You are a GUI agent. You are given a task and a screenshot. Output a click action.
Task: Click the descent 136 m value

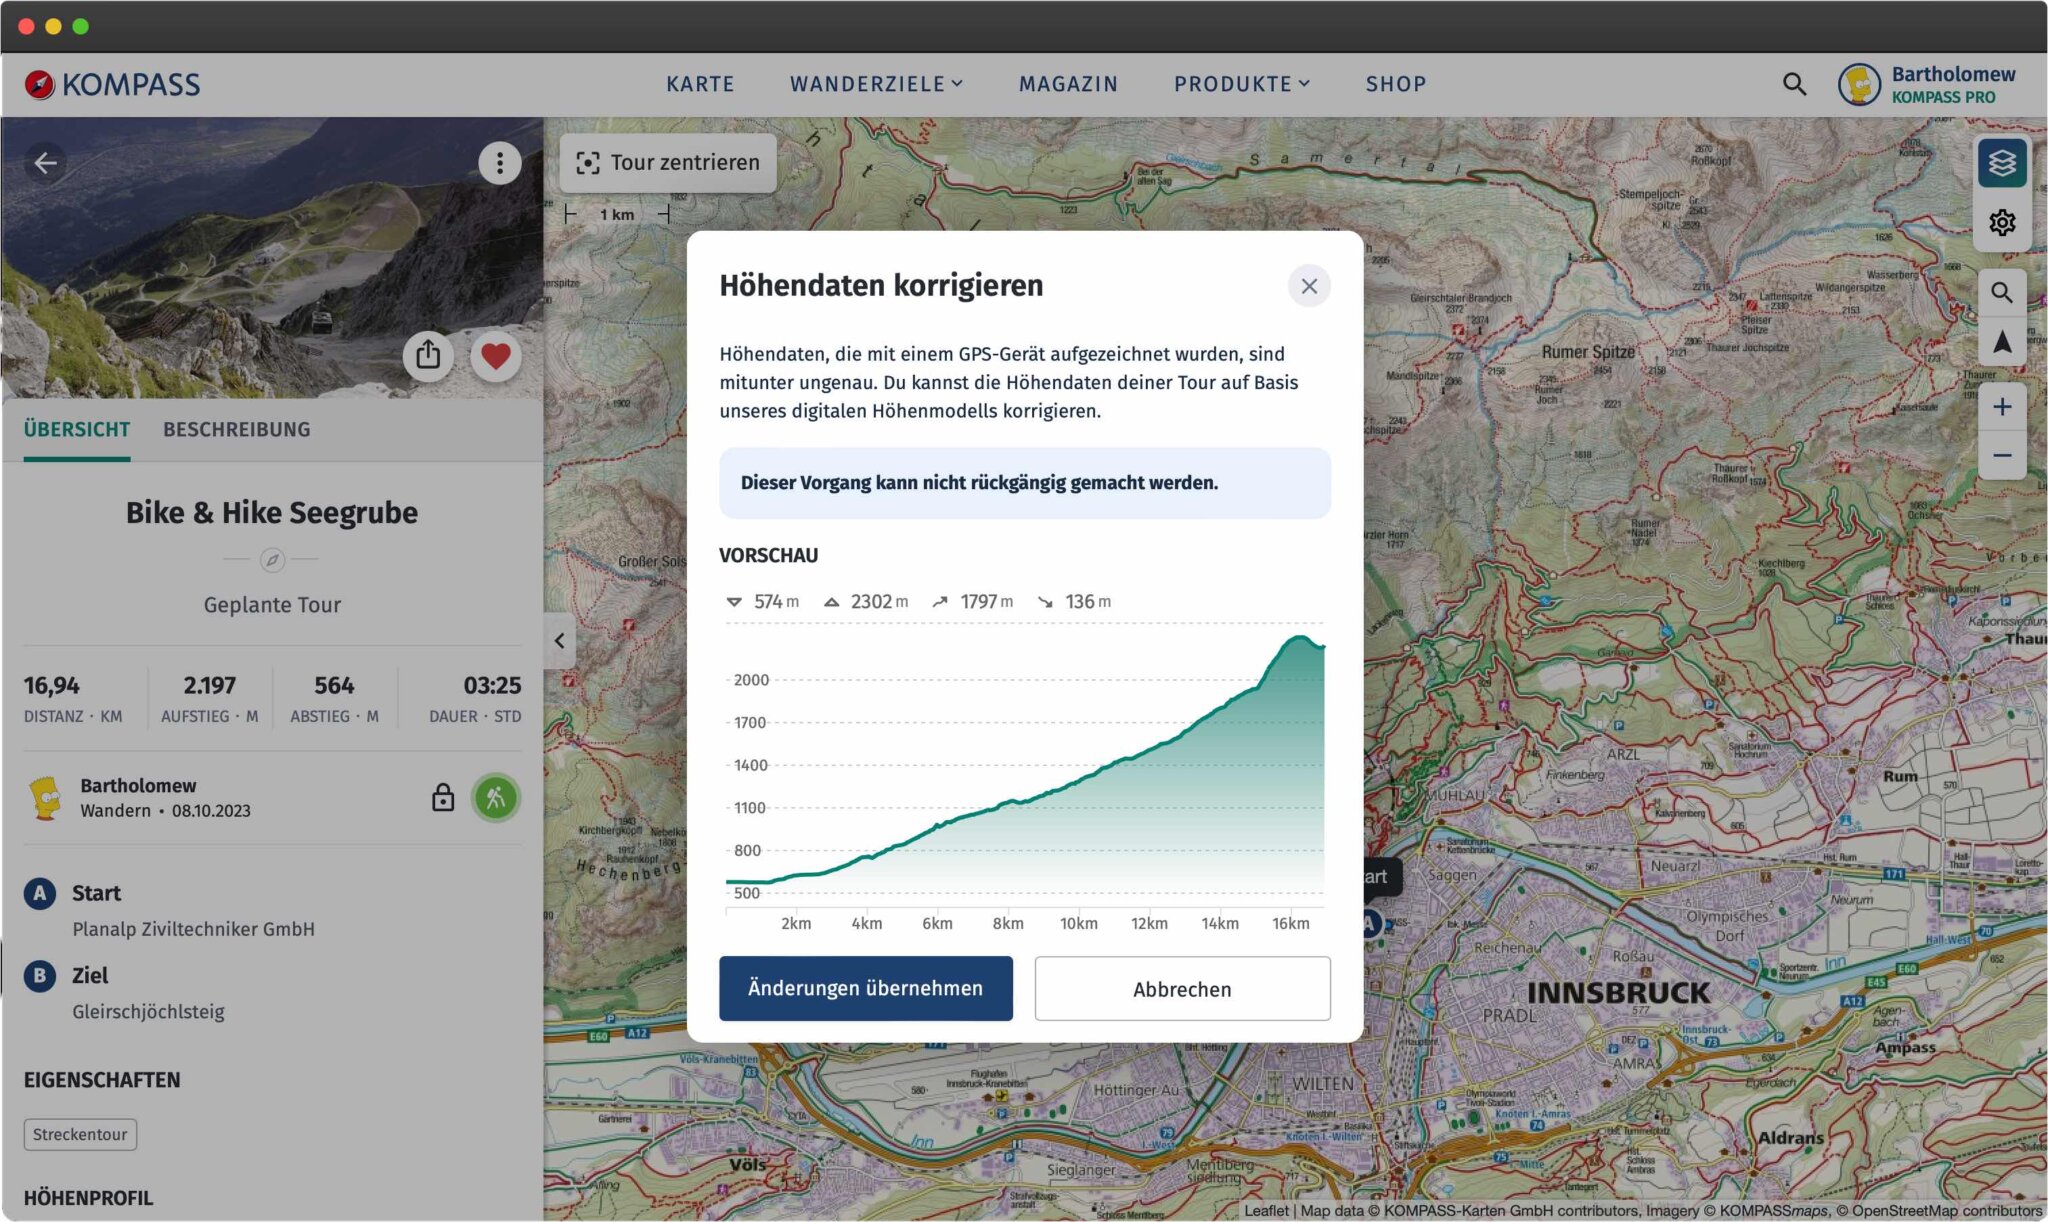[x=1088, y=601]
